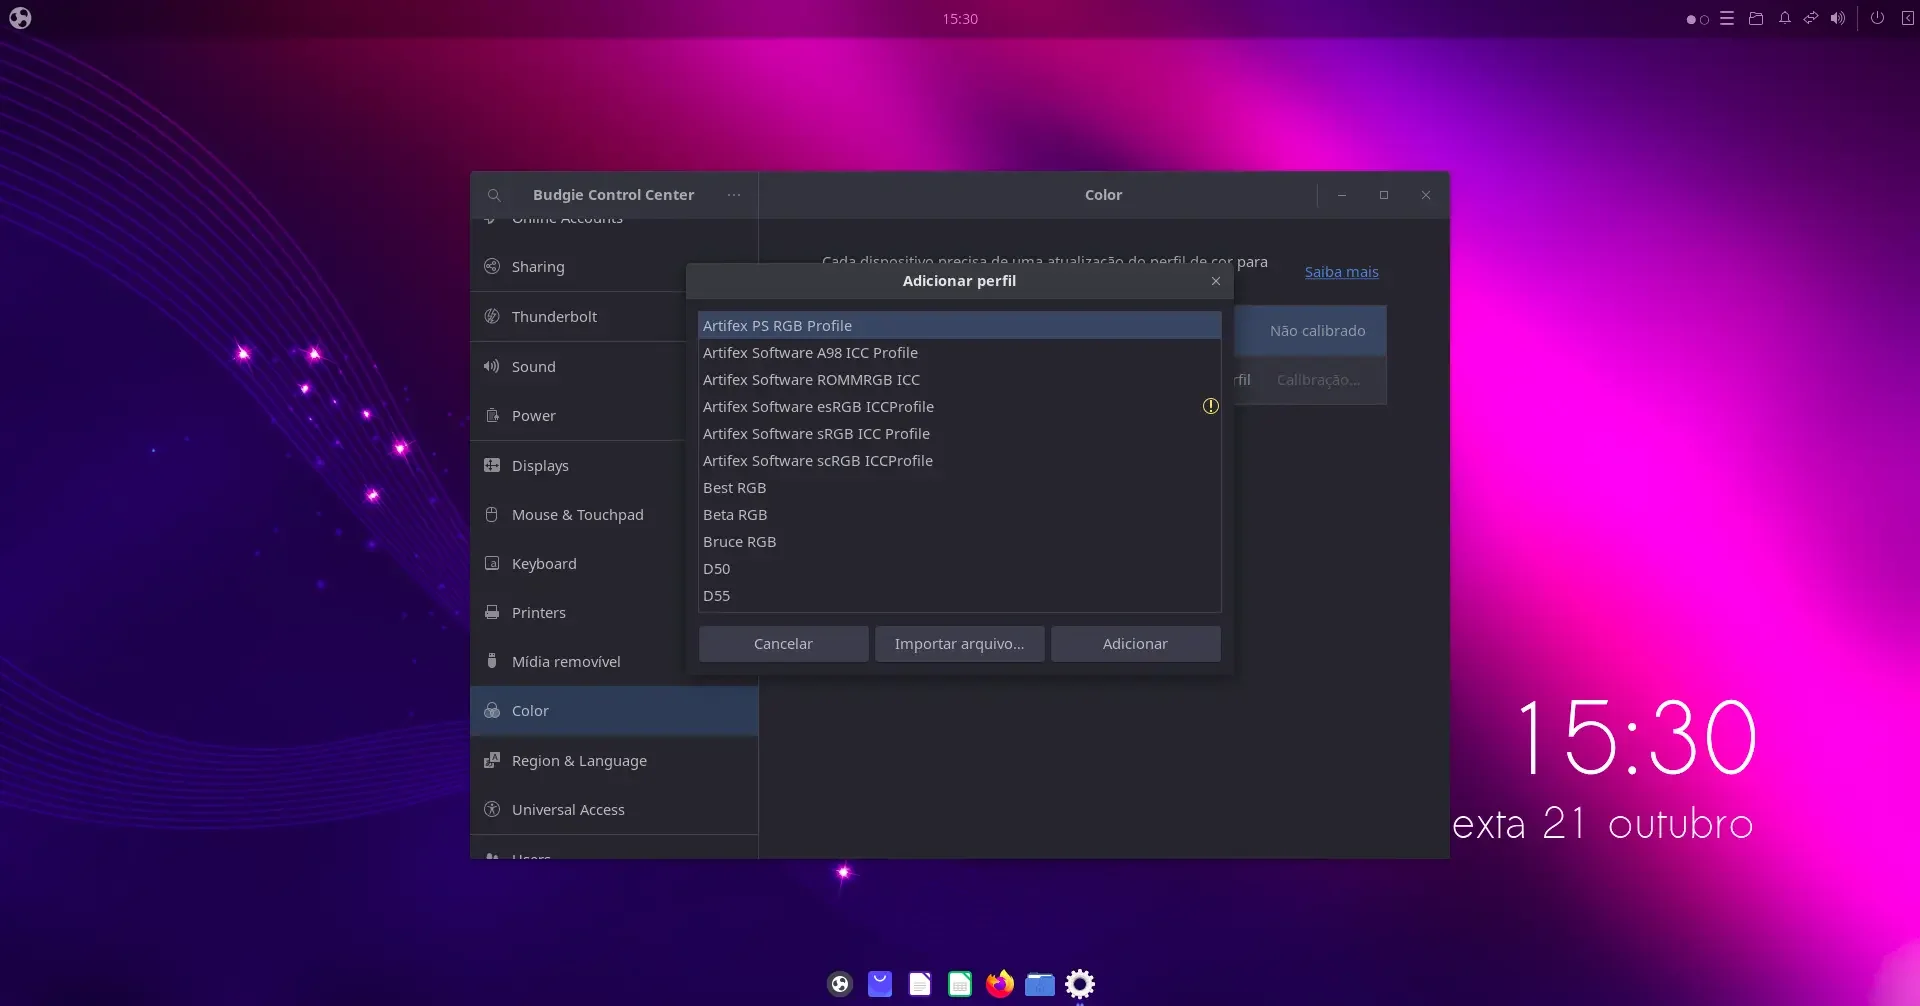The height and width of the screenshot is (1006, 1920).
Task: Select Artifex PS RGB Profile
Action: point(959,326)
